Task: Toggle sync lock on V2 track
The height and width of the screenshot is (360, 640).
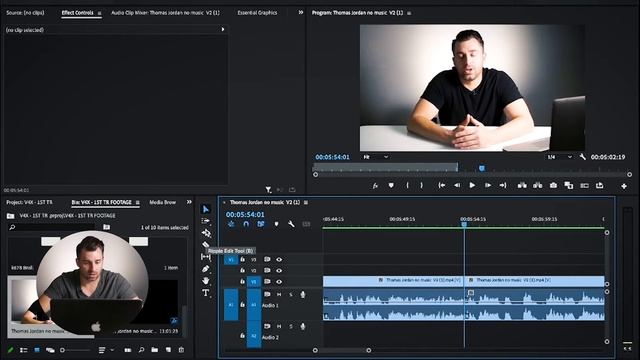Action: [267, 271]
